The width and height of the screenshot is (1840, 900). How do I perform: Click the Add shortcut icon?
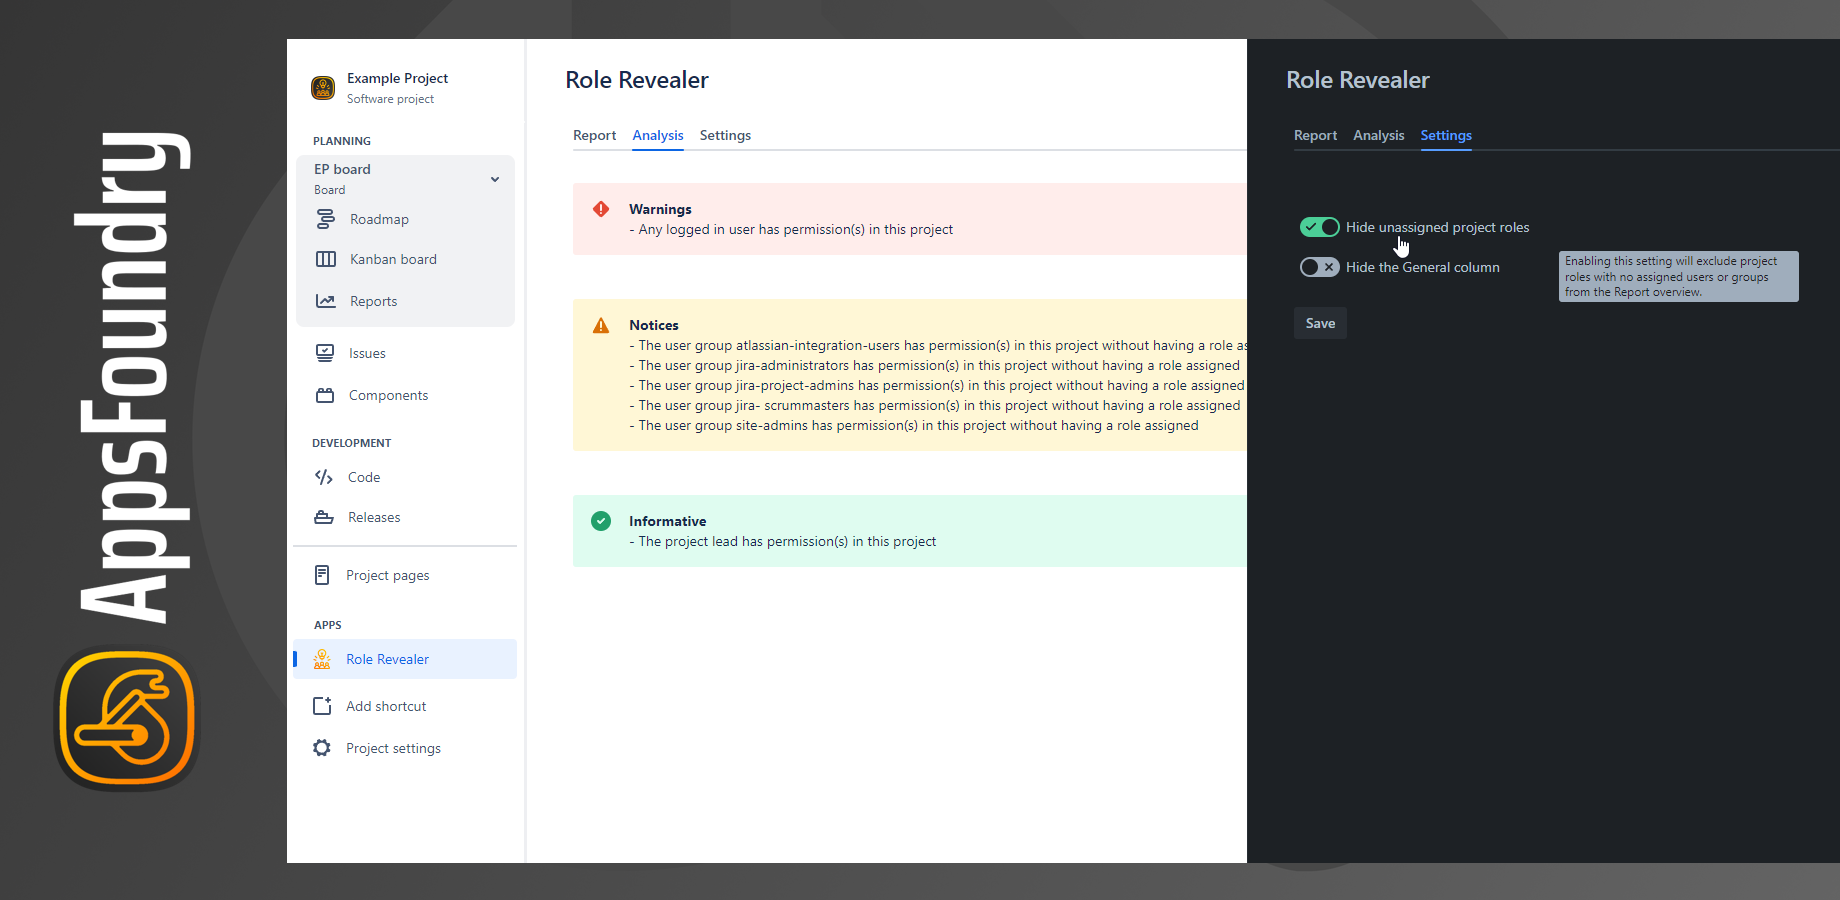[322, 706]
